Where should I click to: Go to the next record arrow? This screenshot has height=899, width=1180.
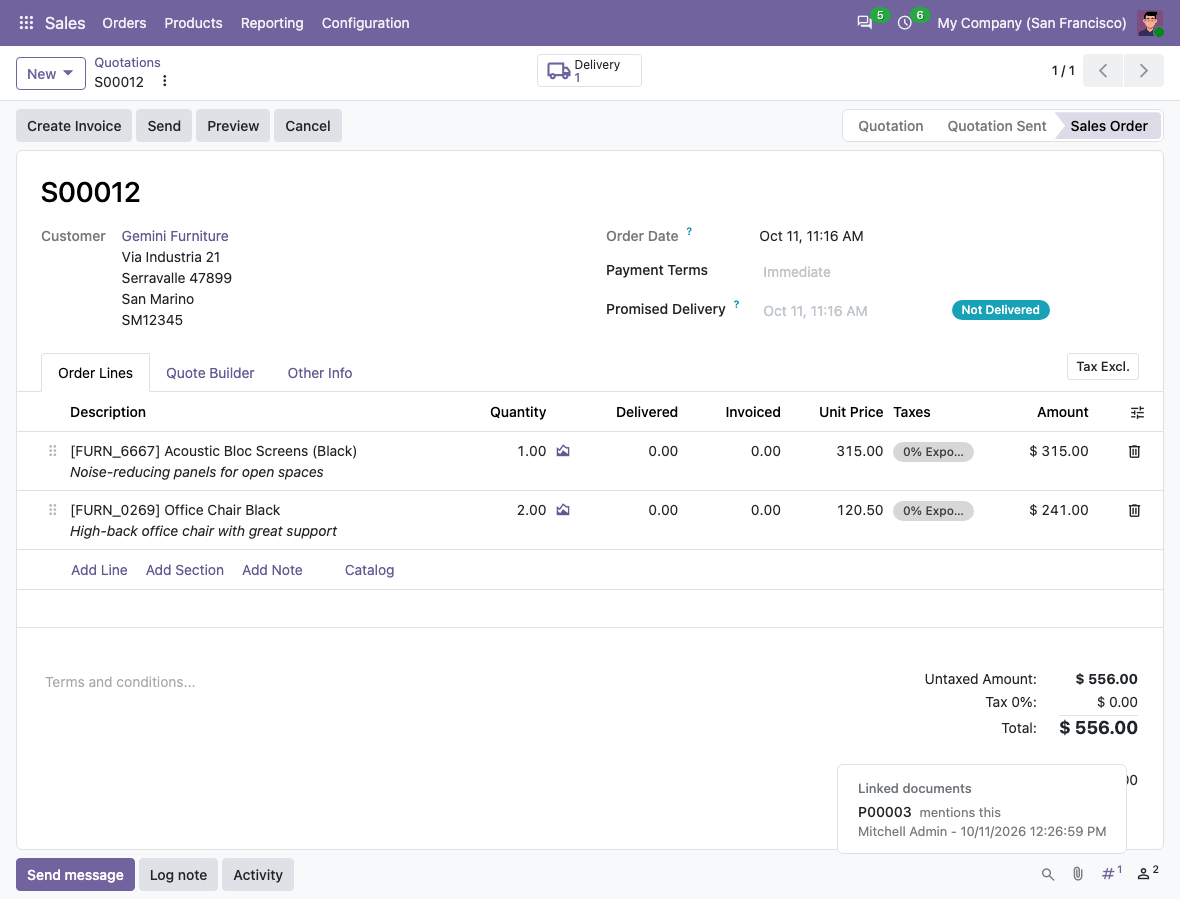point(1144,71)
